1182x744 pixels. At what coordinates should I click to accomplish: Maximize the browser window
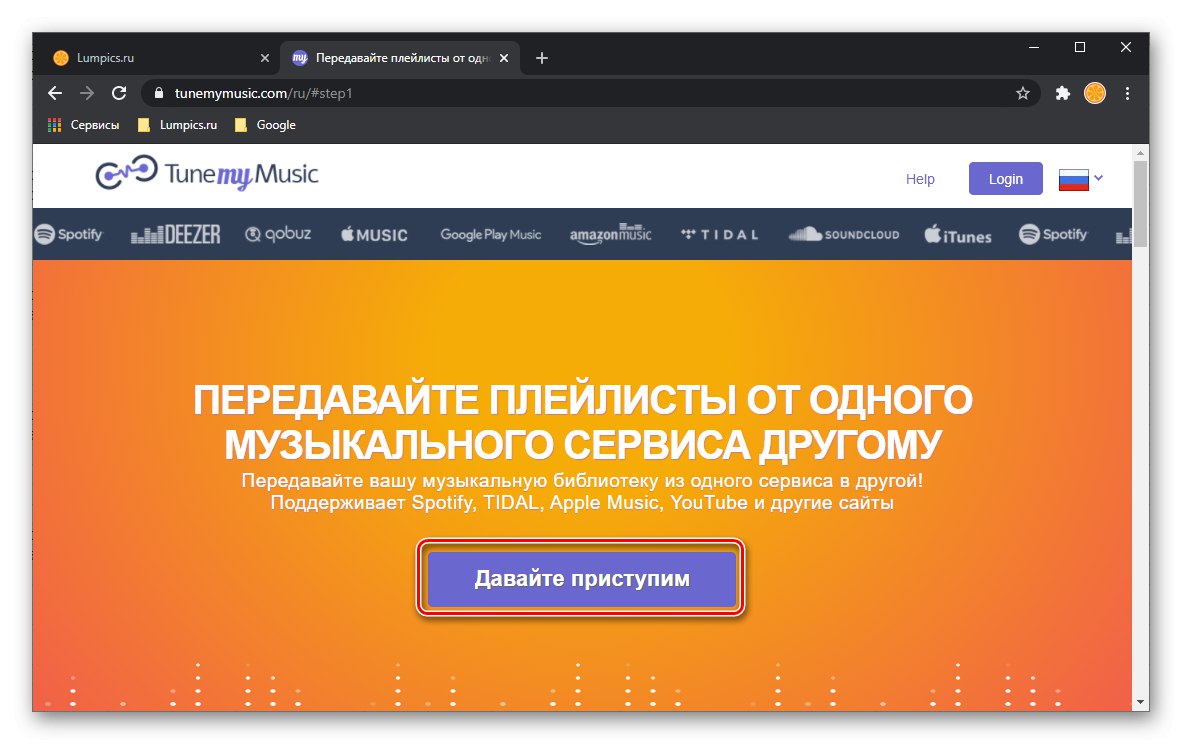pyautogui.click(x=1079, y=47)
